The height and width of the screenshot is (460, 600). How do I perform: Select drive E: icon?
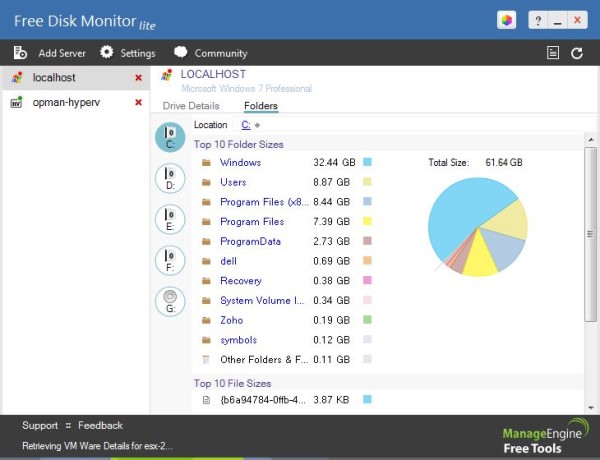170,219
